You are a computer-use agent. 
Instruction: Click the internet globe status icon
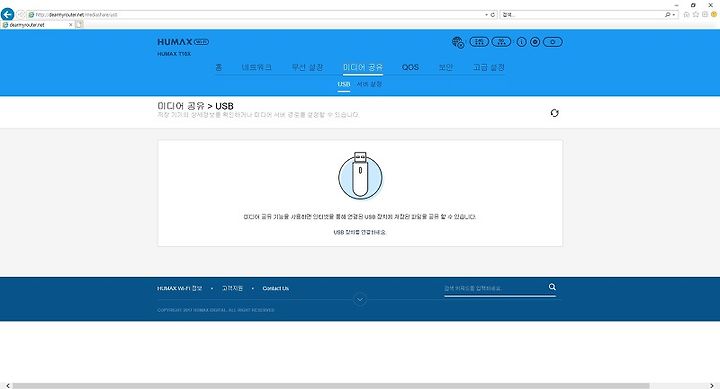458,42
